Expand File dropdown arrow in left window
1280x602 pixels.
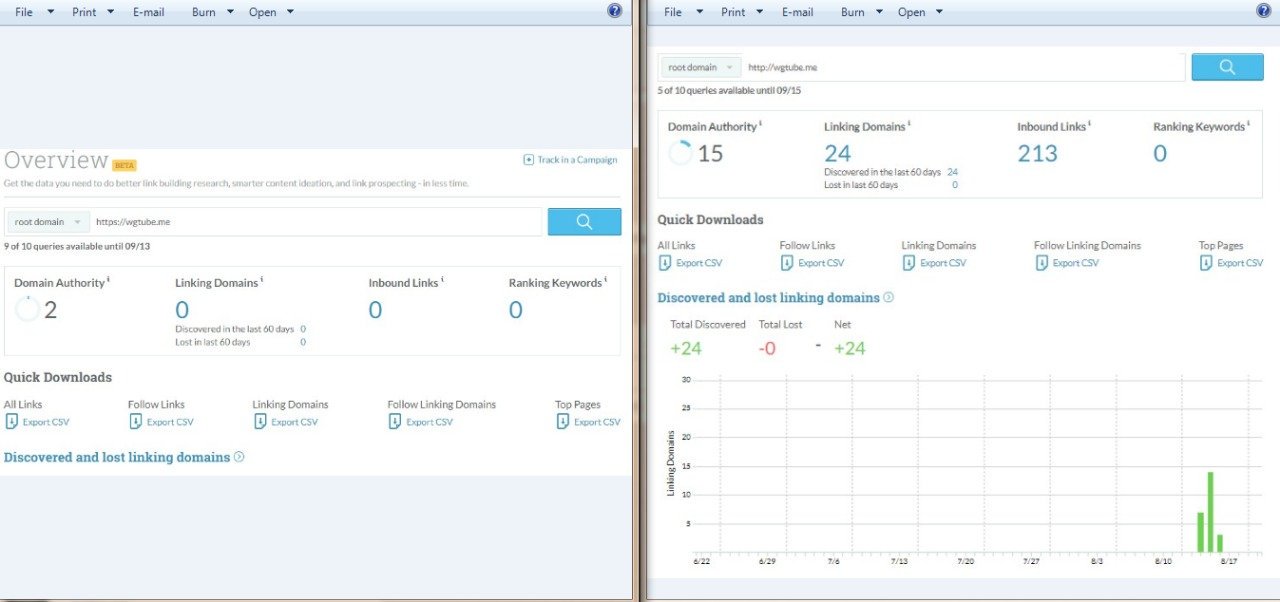pyautogui.click(x=52, y=12)
